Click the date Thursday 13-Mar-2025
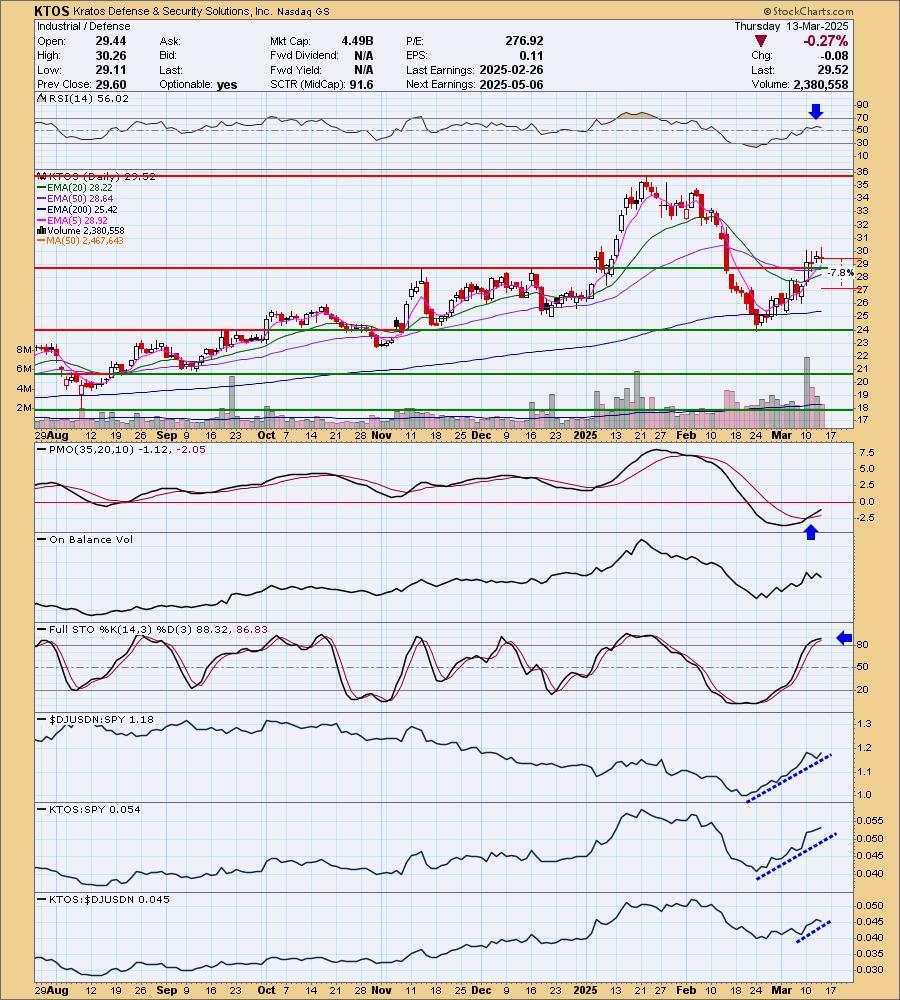Viewport: 900px width, 1000px height. tap(791, 26)
